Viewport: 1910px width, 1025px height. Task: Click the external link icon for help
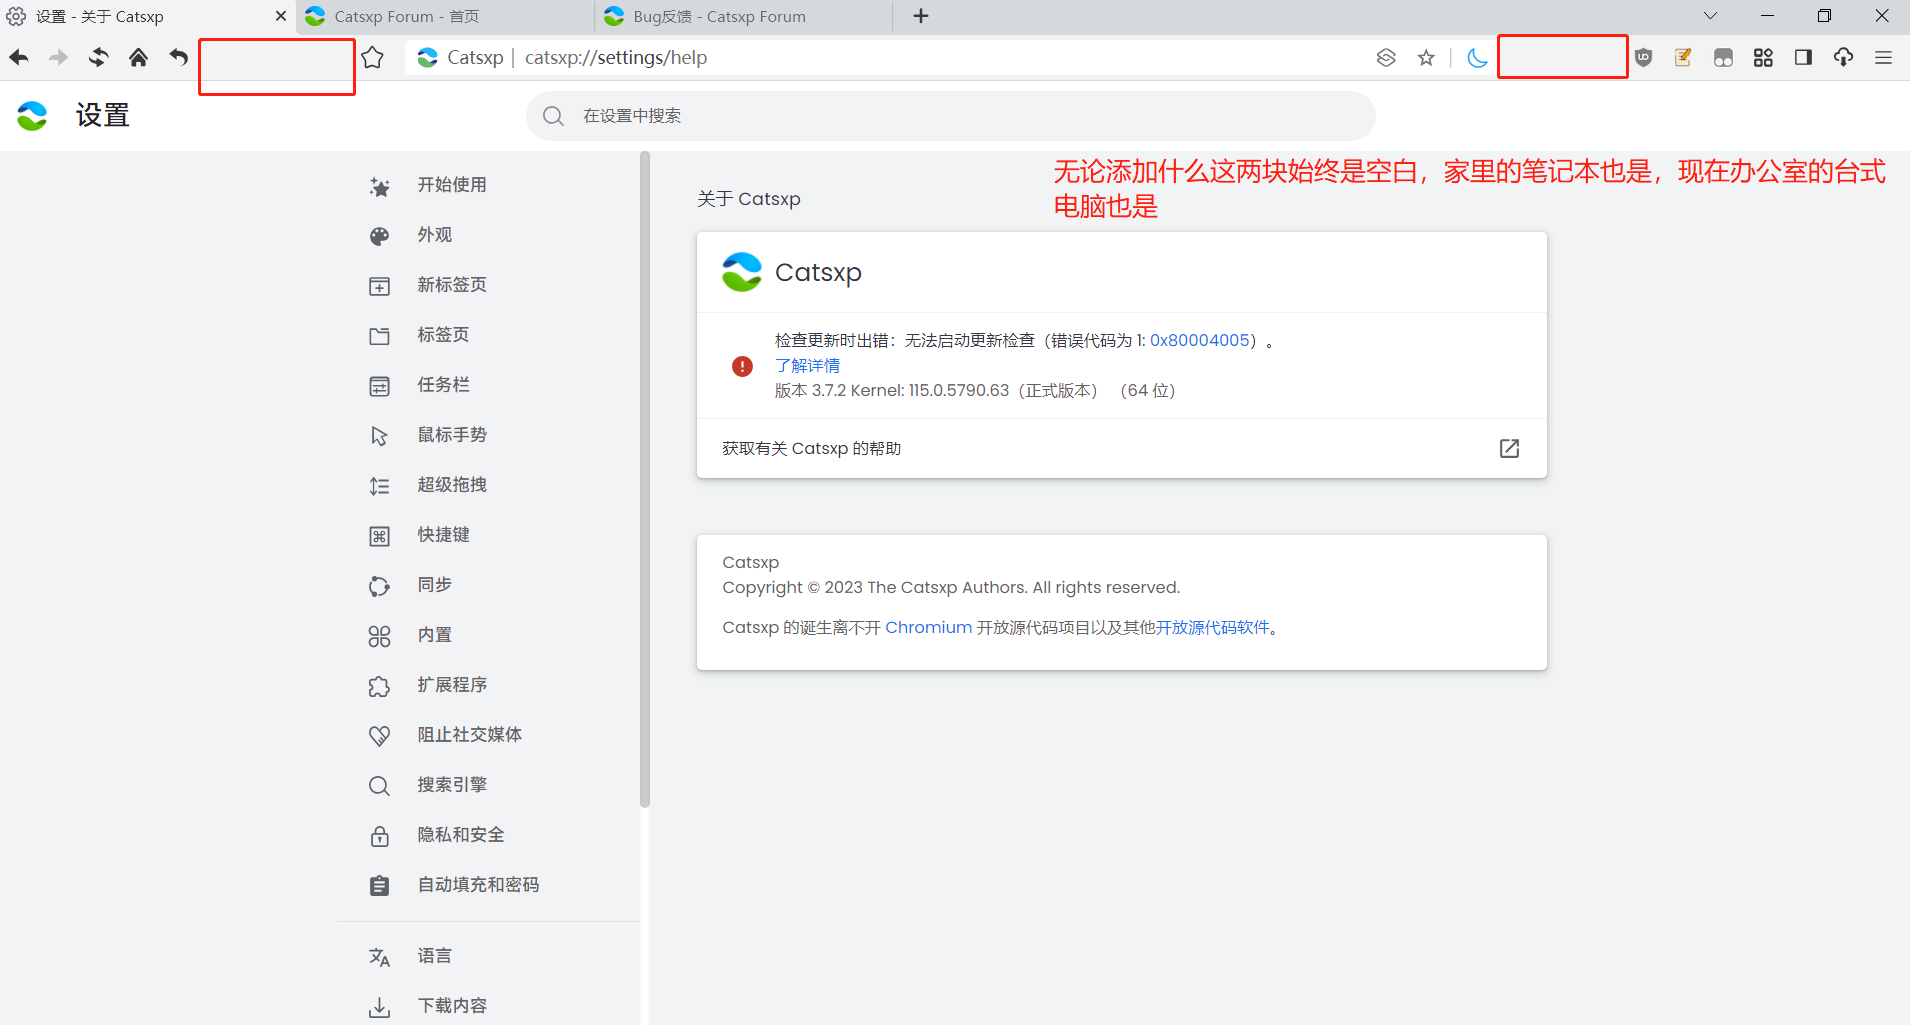coord(1509,448)
